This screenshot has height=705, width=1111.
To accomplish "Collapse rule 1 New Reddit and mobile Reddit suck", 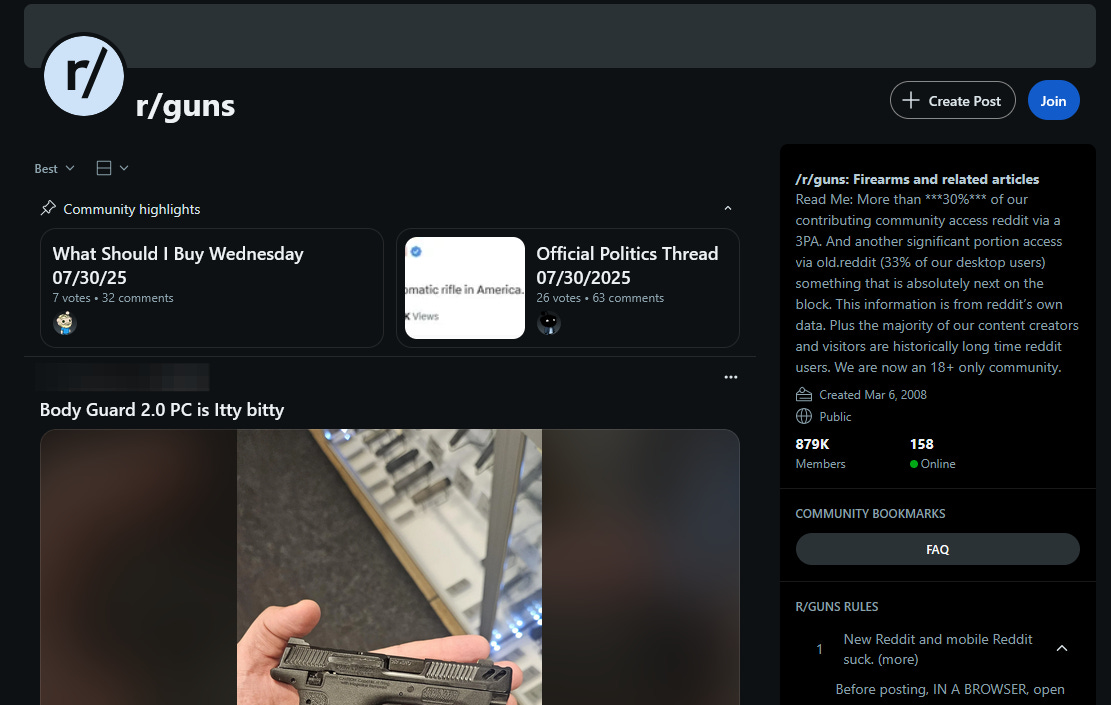I will coord(1061,648).
